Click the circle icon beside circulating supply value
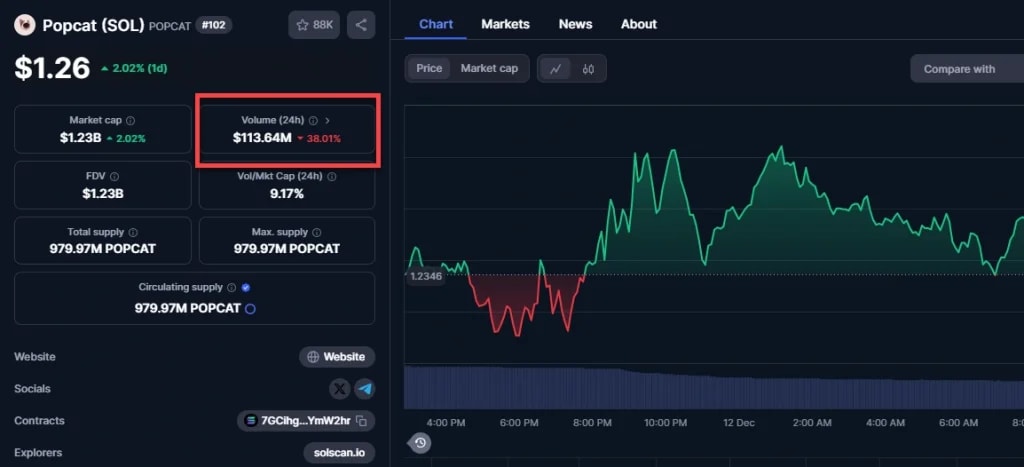1024x467 pixels. pos(250,308)
